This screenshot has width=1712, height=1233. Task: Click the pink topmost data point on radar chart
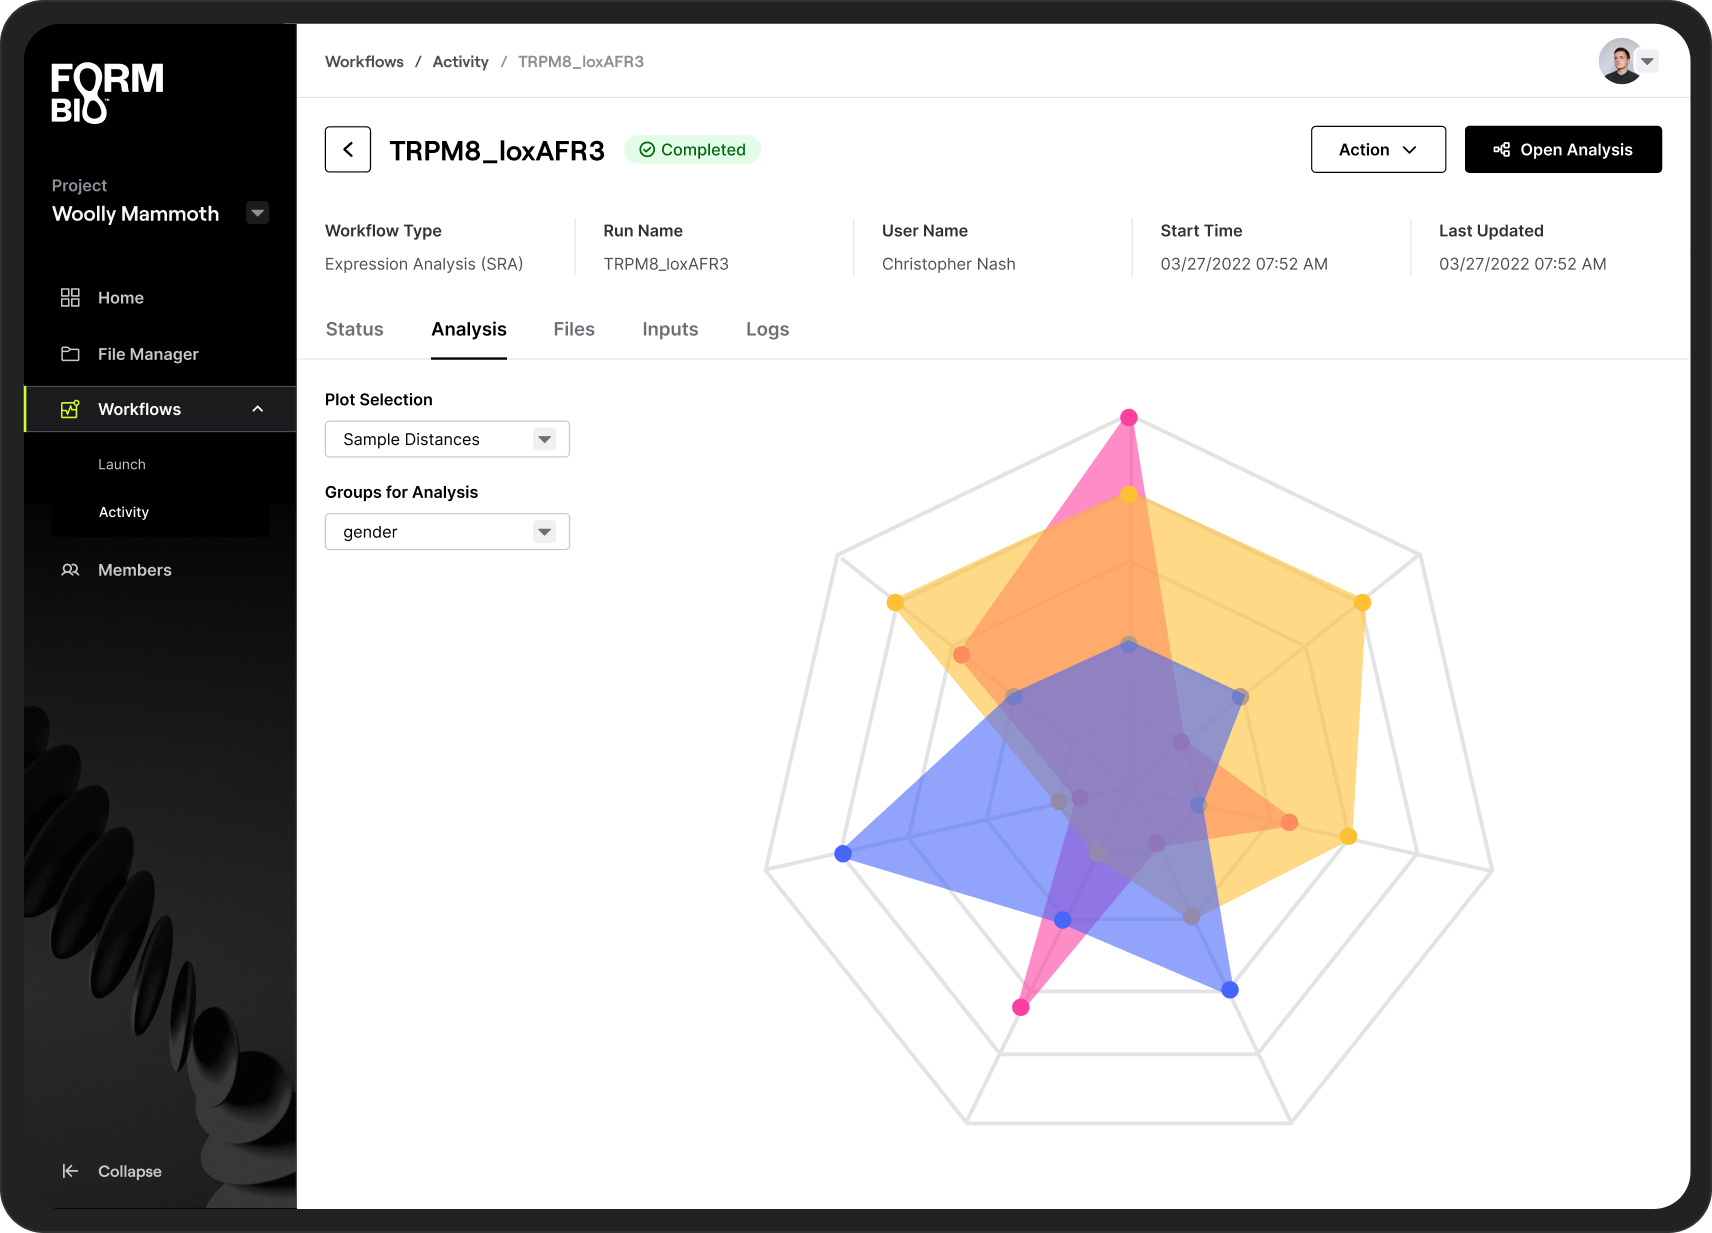(1129, 417)
